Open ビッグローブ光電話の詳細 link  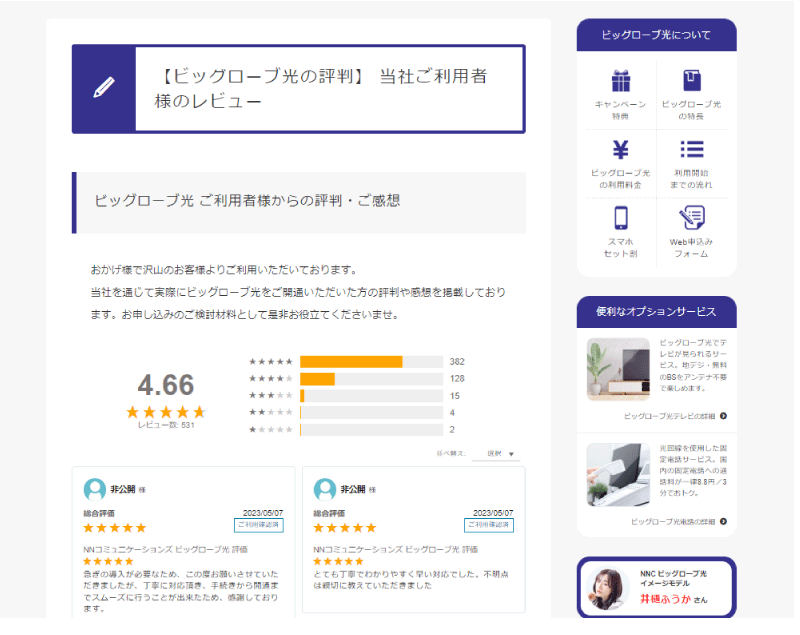[673, 522]
